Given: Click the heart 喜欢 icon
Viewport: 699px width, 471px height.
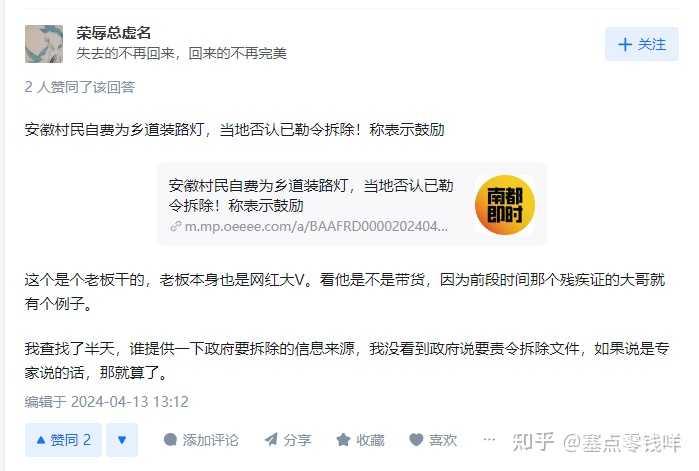Looking at the screenshot, I should coord(416,440).
